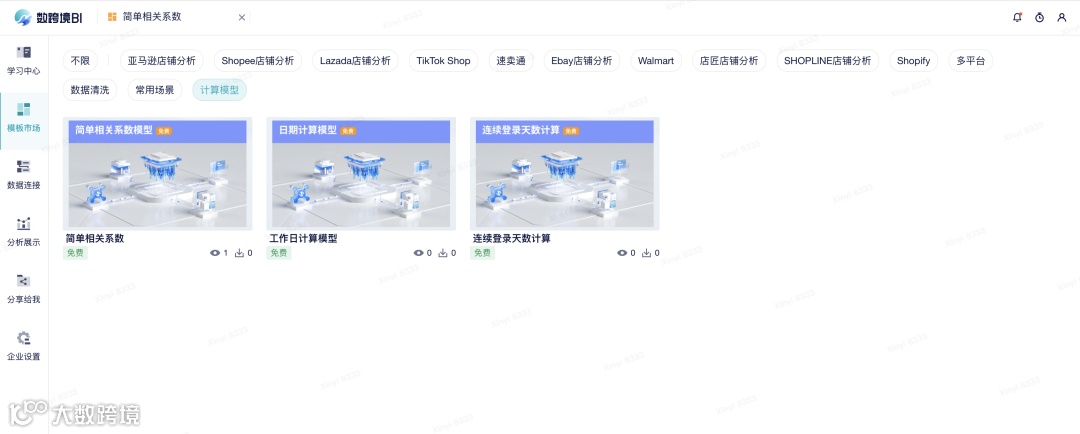
Task: Click the download icon for 简单相关系数
Action: 240,253
